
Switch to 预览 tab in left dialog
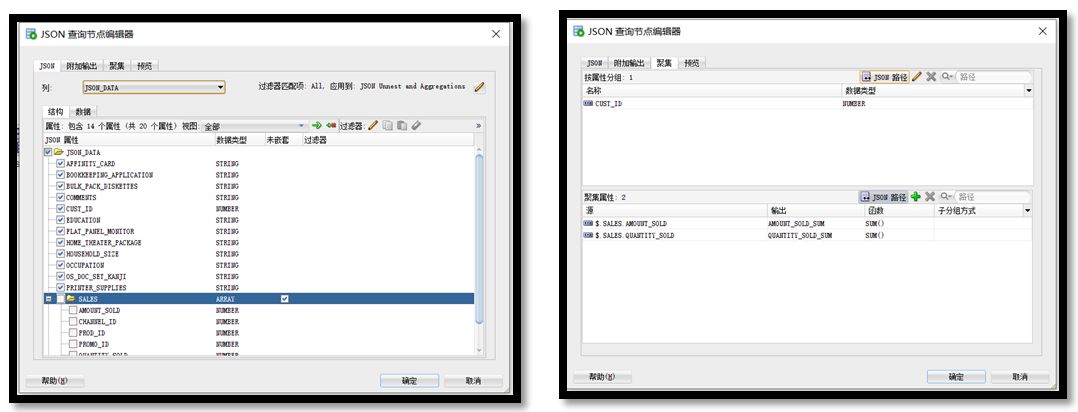point(144,66)
